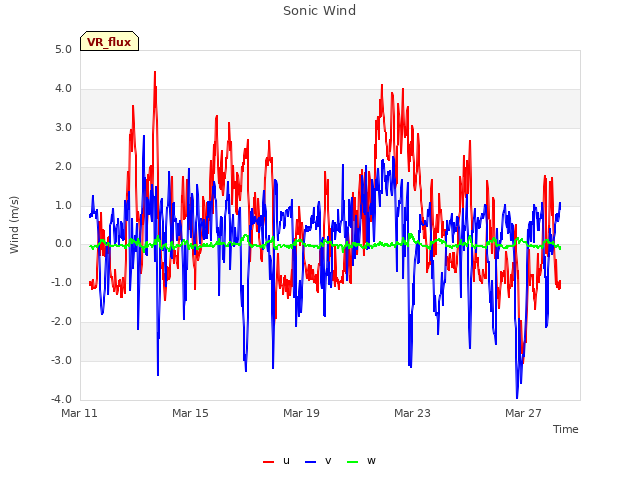The height and width of the screenshot is (480, 640).
Task: Click the '1.0' y-axis tick label
Action: (x=63, y=205)
